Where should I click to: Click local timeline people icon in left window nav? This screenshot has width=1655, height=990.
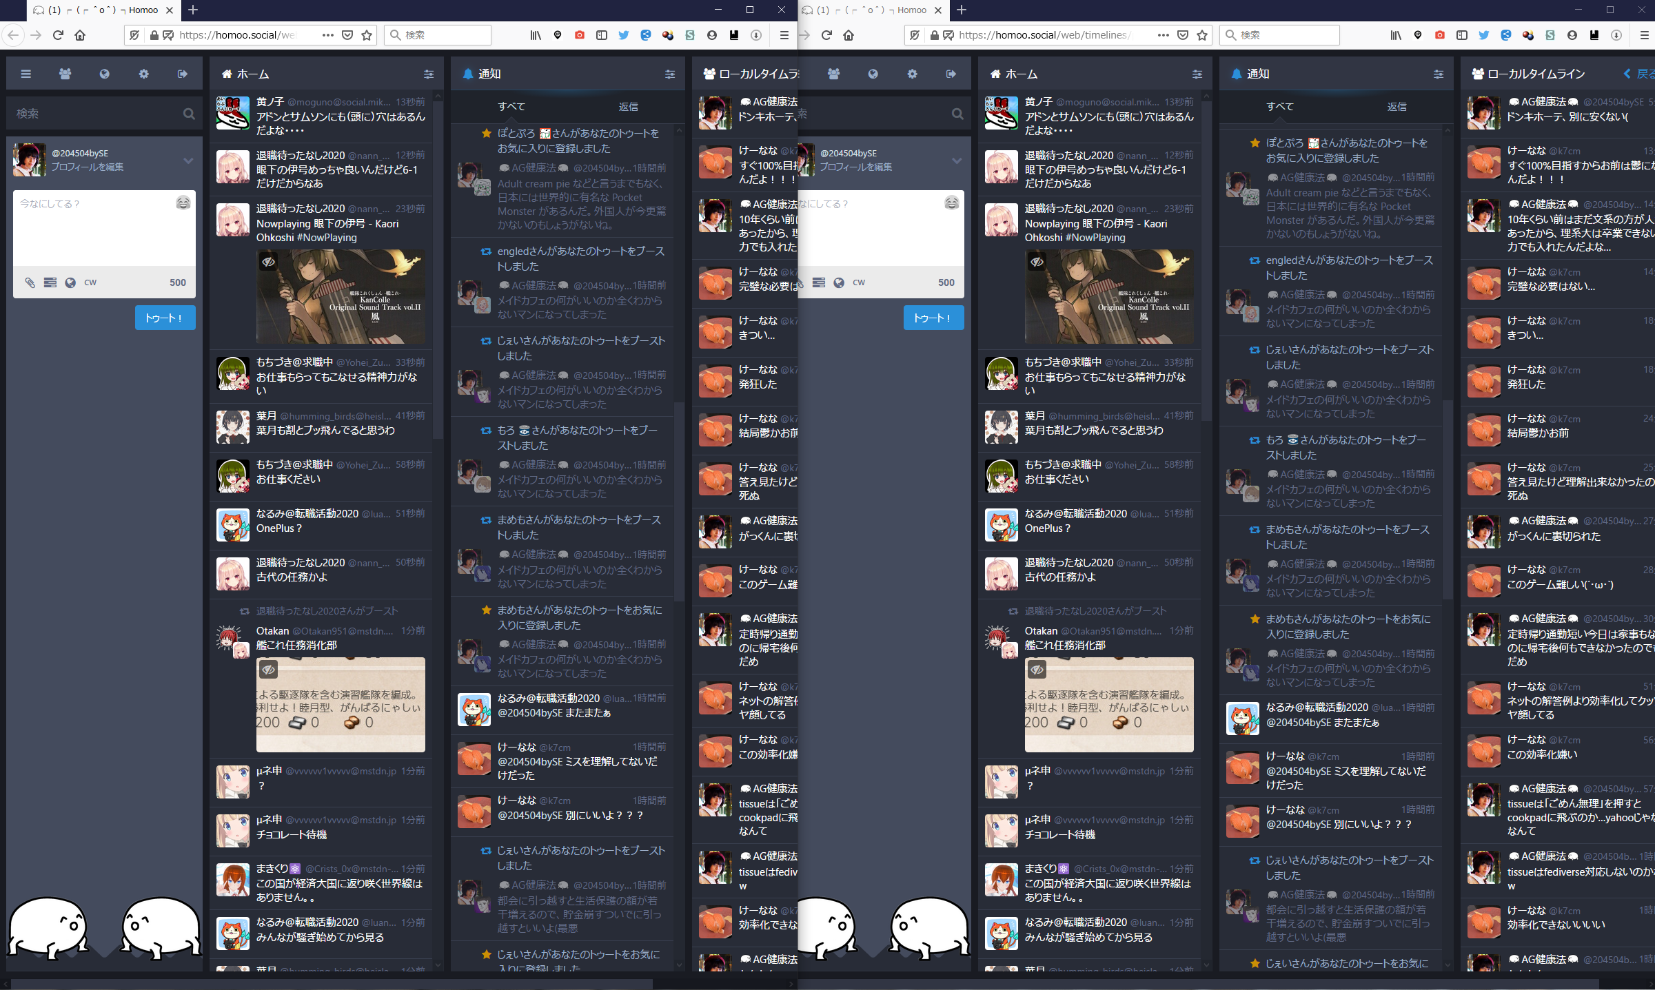coord(65,74)
